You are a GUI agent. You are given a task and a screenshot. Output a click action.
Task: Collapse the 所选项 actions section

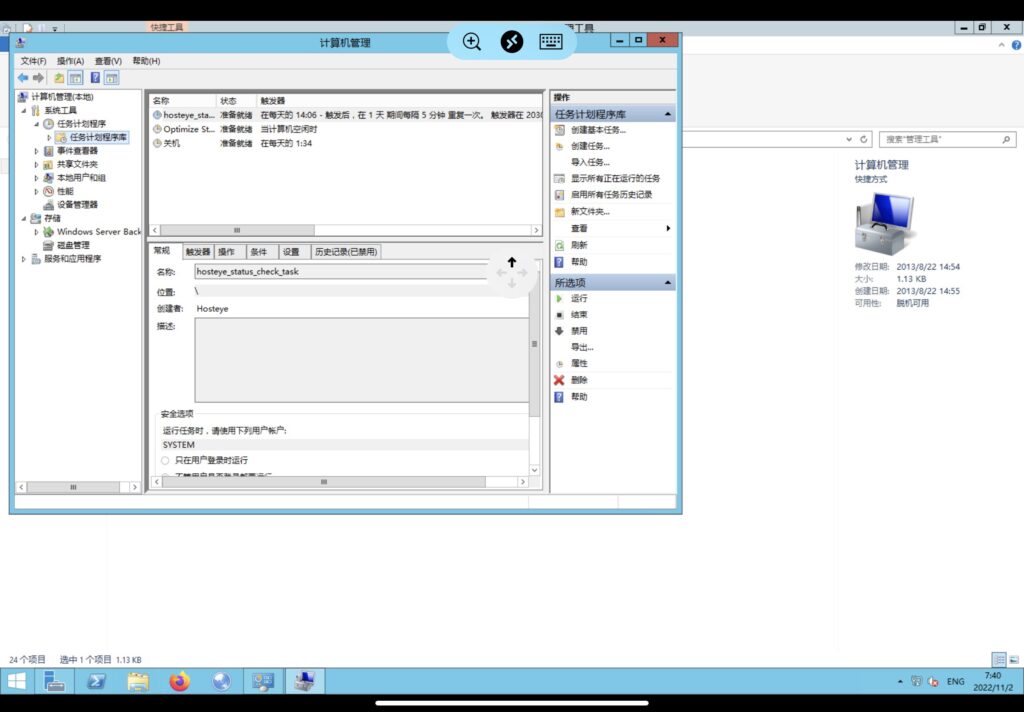point(667,283)
